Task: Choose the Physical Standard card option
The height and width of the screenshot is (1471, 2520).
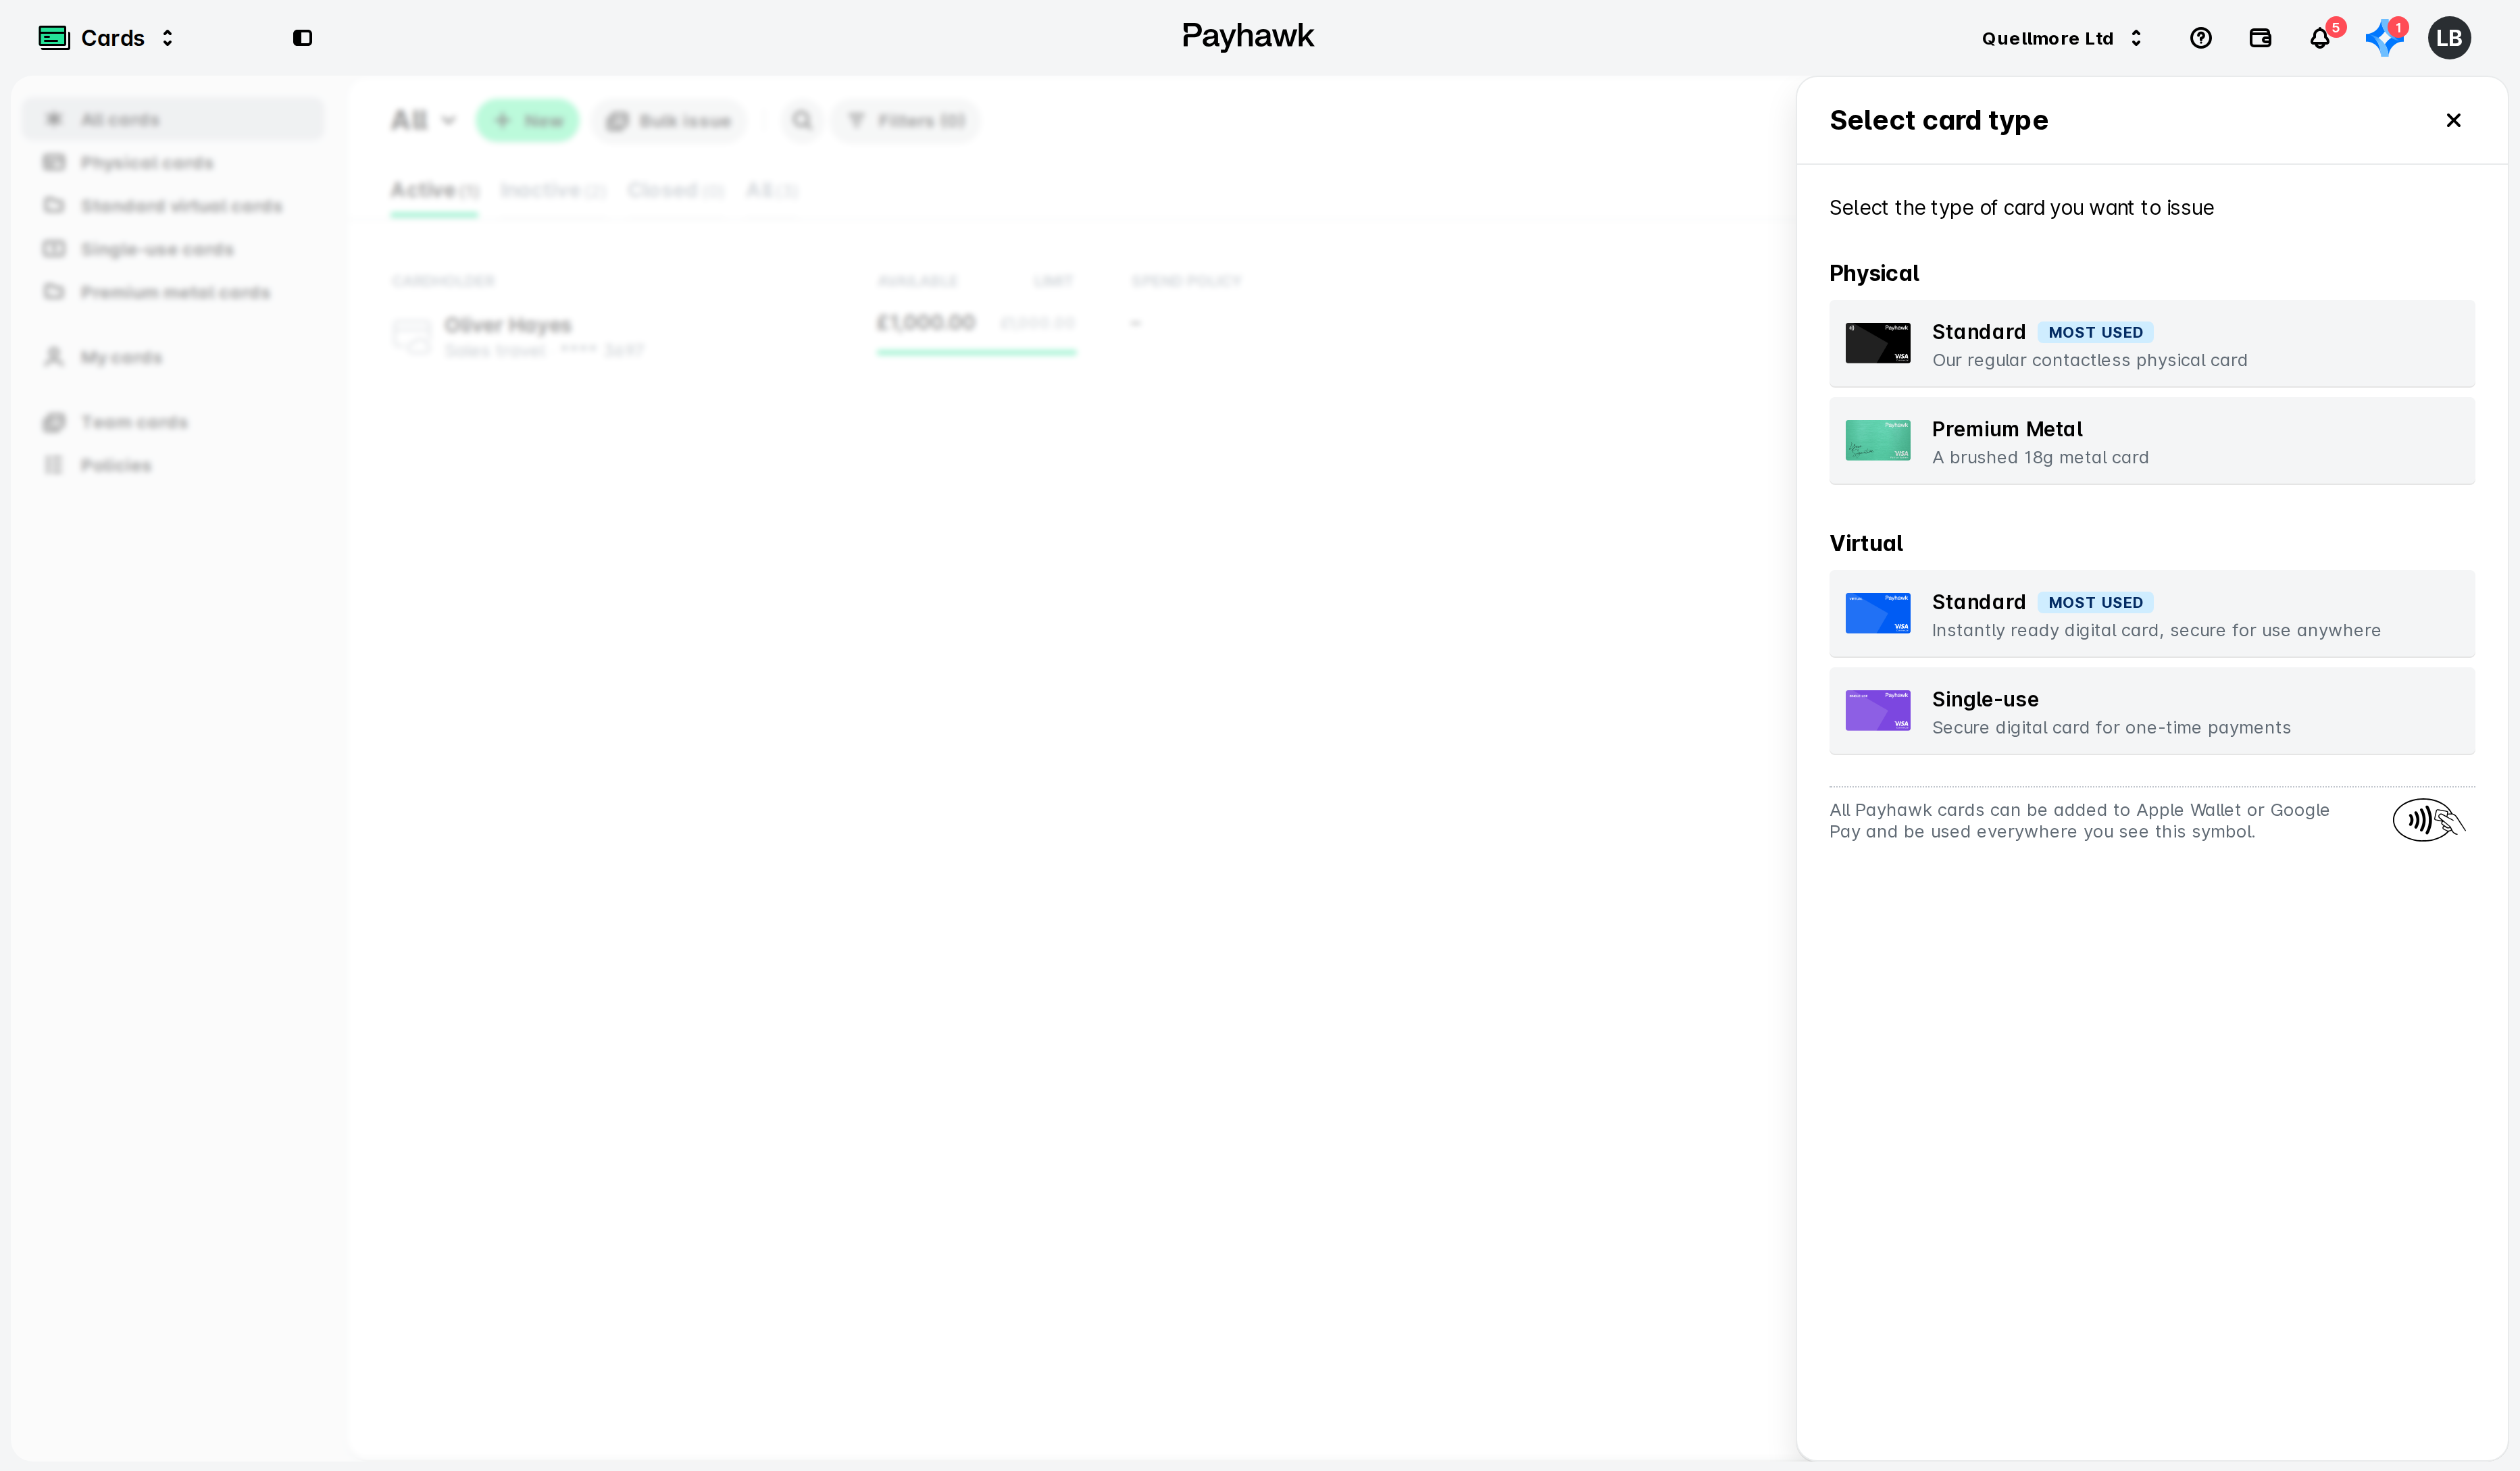Action: click(2151, 344)
